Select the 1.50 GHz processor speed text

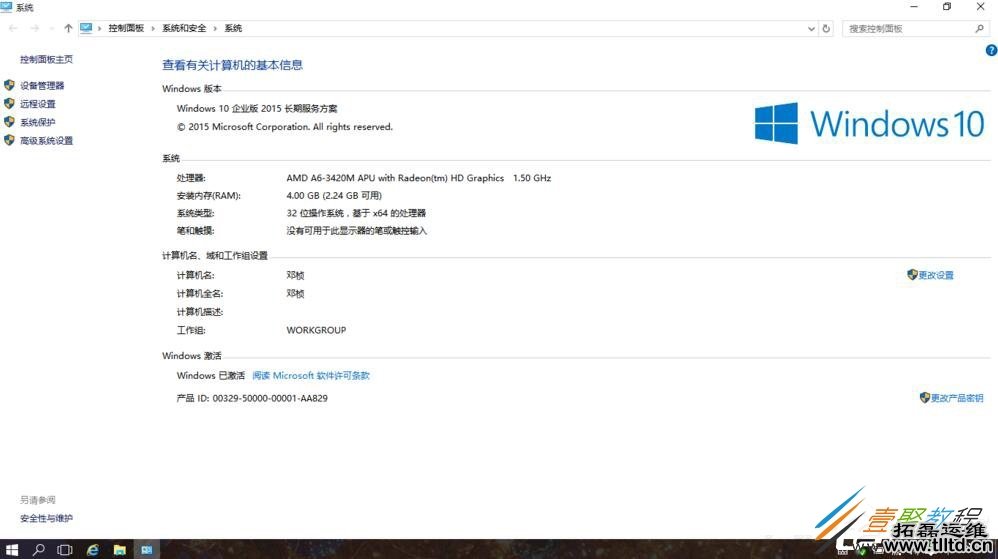(532, 178)
